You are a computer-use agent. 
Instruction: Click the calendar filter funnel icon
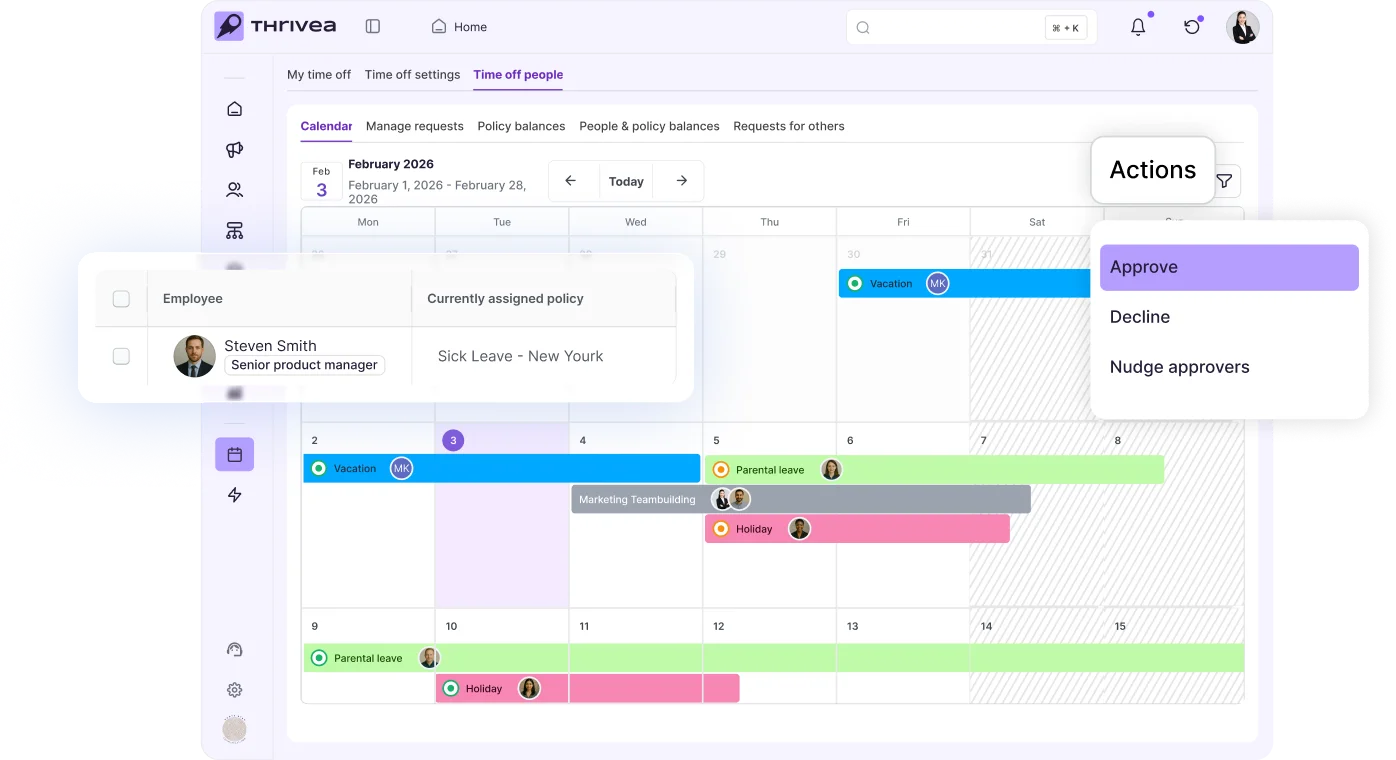point(1224,181)
